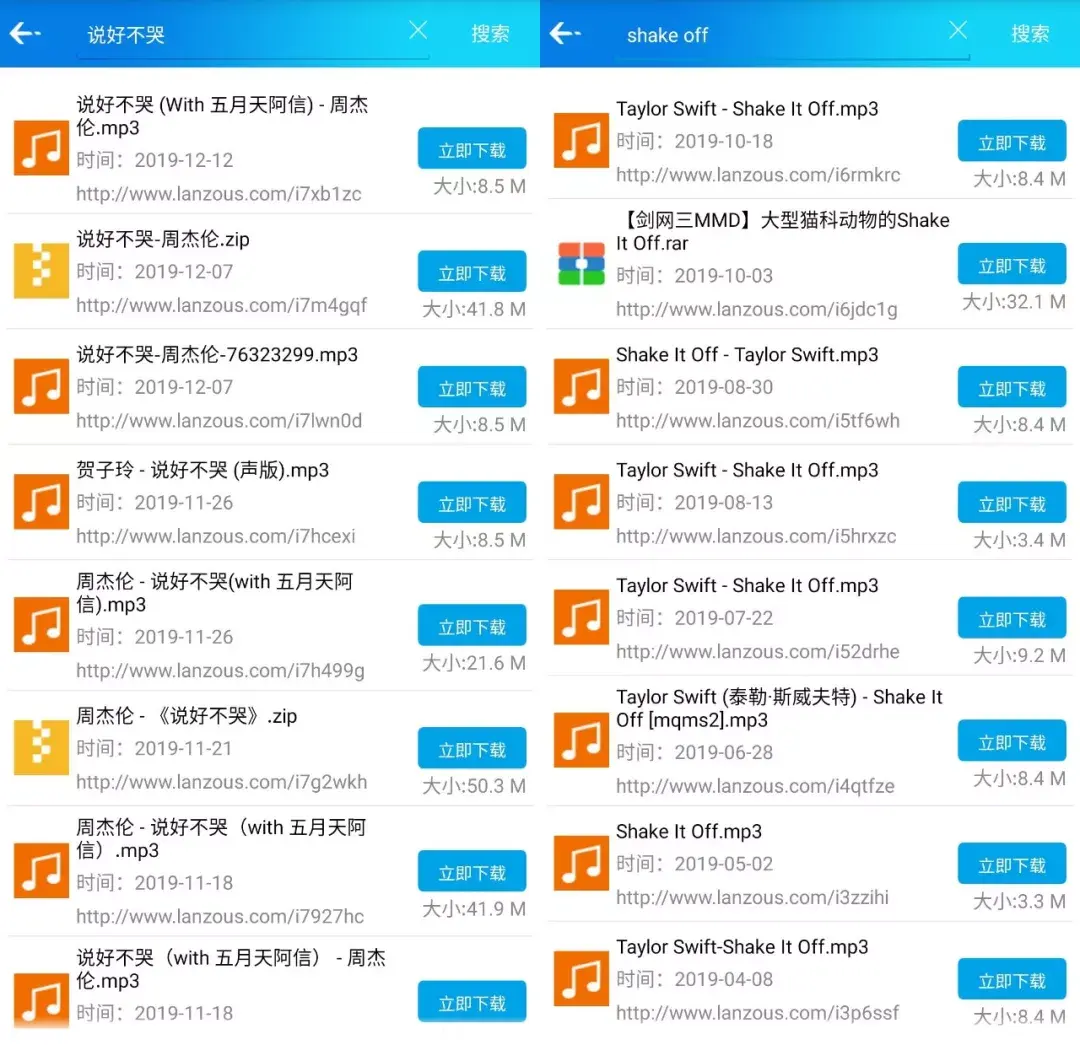
Task: Tap 搜索 next to the shake off field
Action: (x=1030, y=34)
